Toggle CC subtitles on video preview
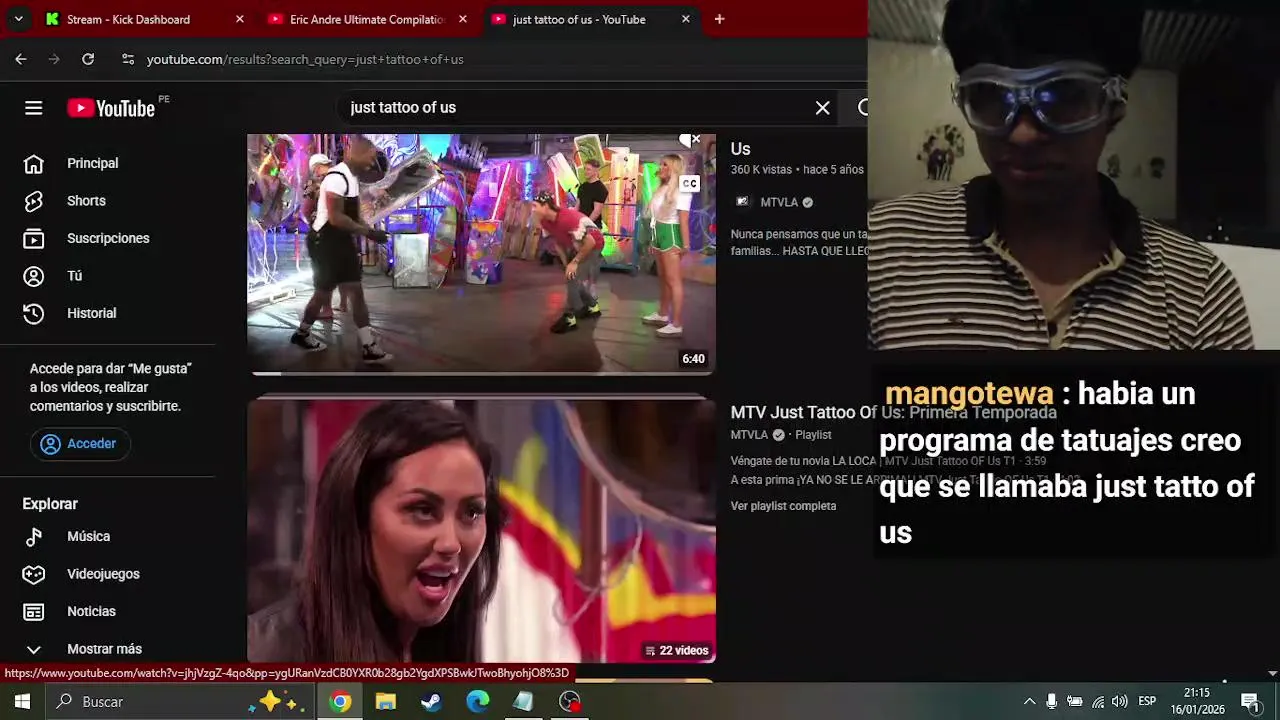Screen dimensions: 1280x720 [x=689, y=183]
